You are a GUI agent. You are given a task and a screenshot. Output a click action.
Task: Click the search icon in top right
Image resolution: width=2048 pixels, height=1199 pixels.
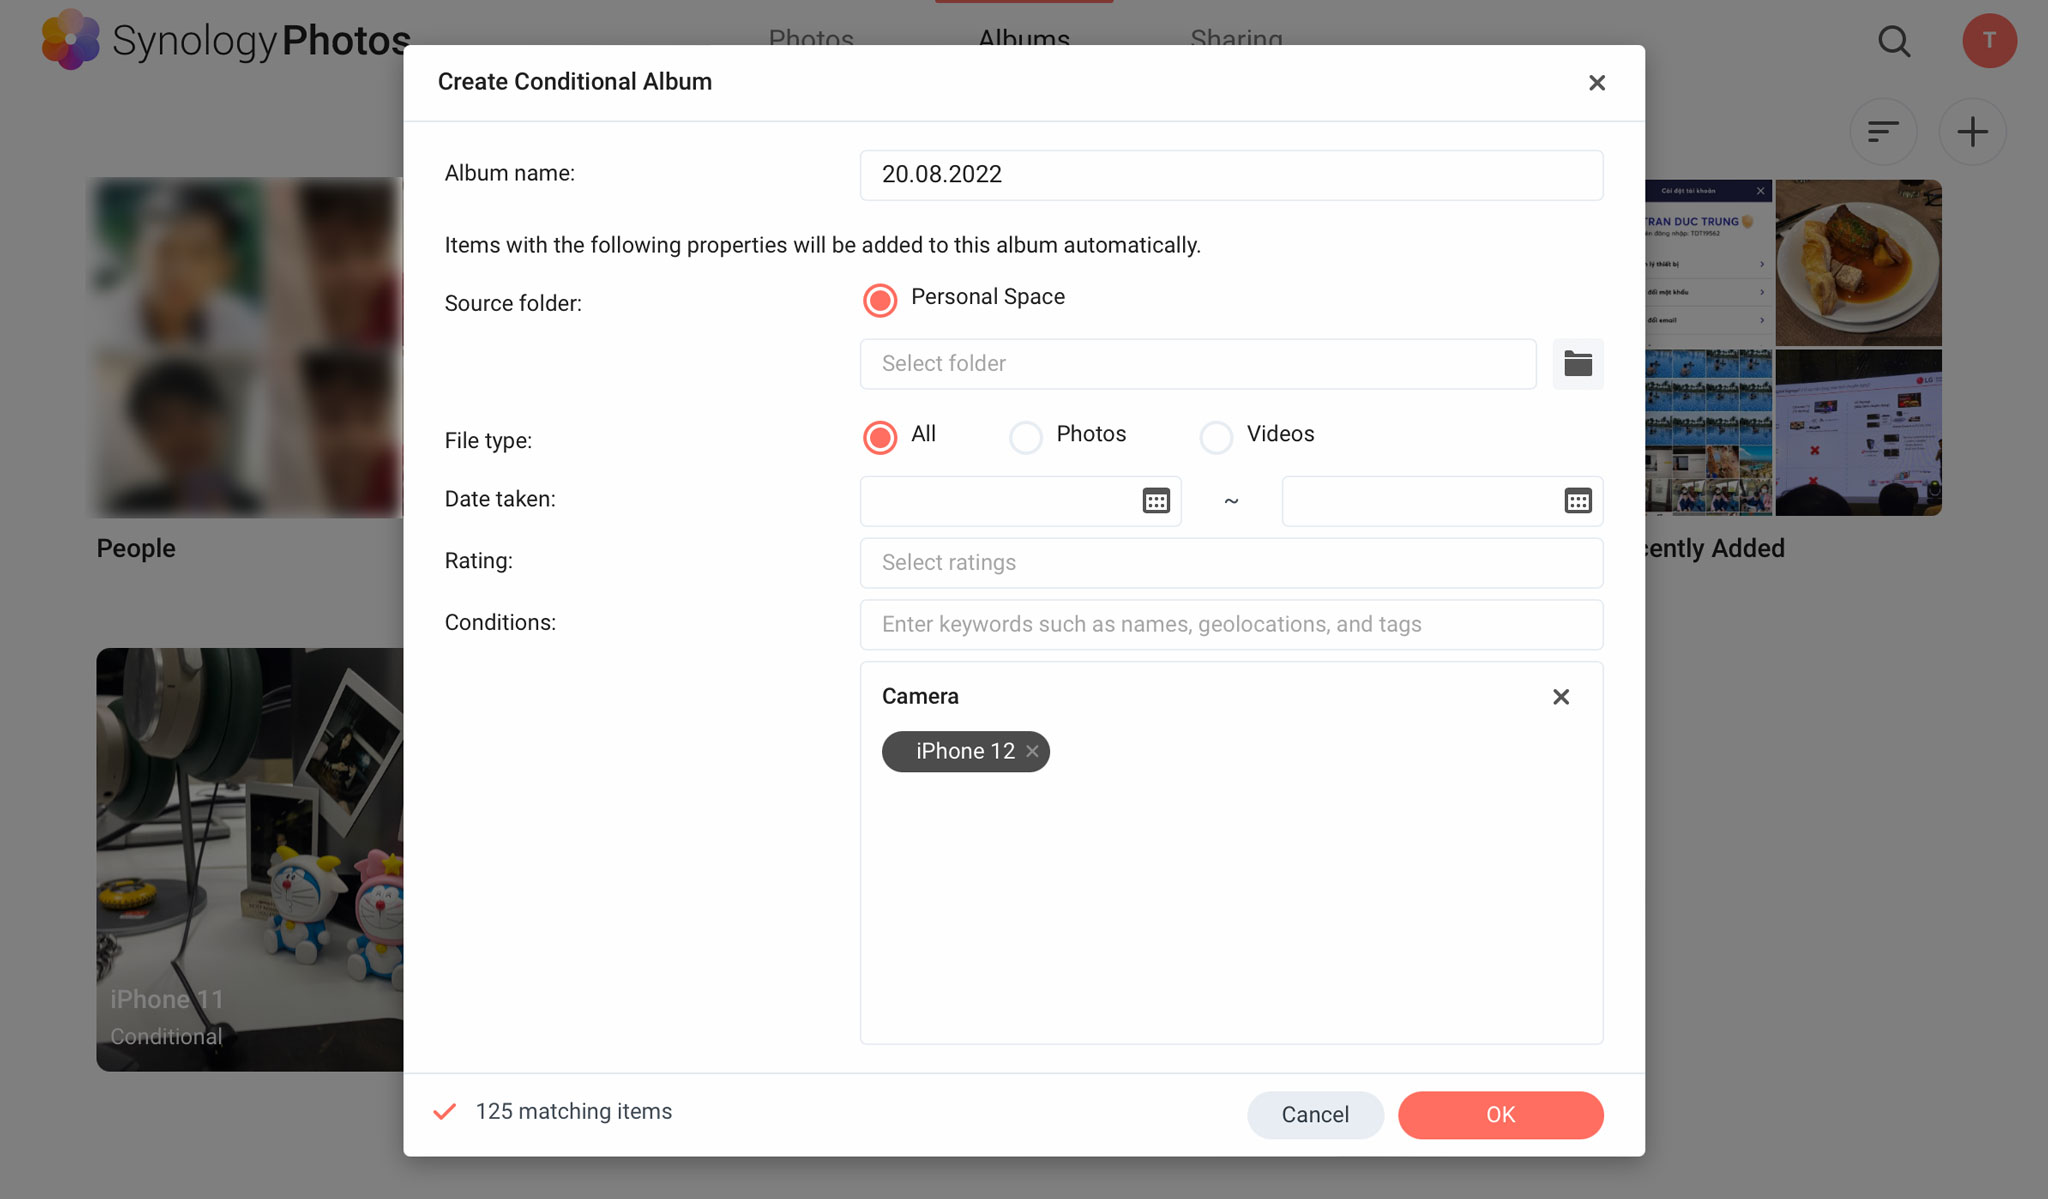[x=1897, y=39]
